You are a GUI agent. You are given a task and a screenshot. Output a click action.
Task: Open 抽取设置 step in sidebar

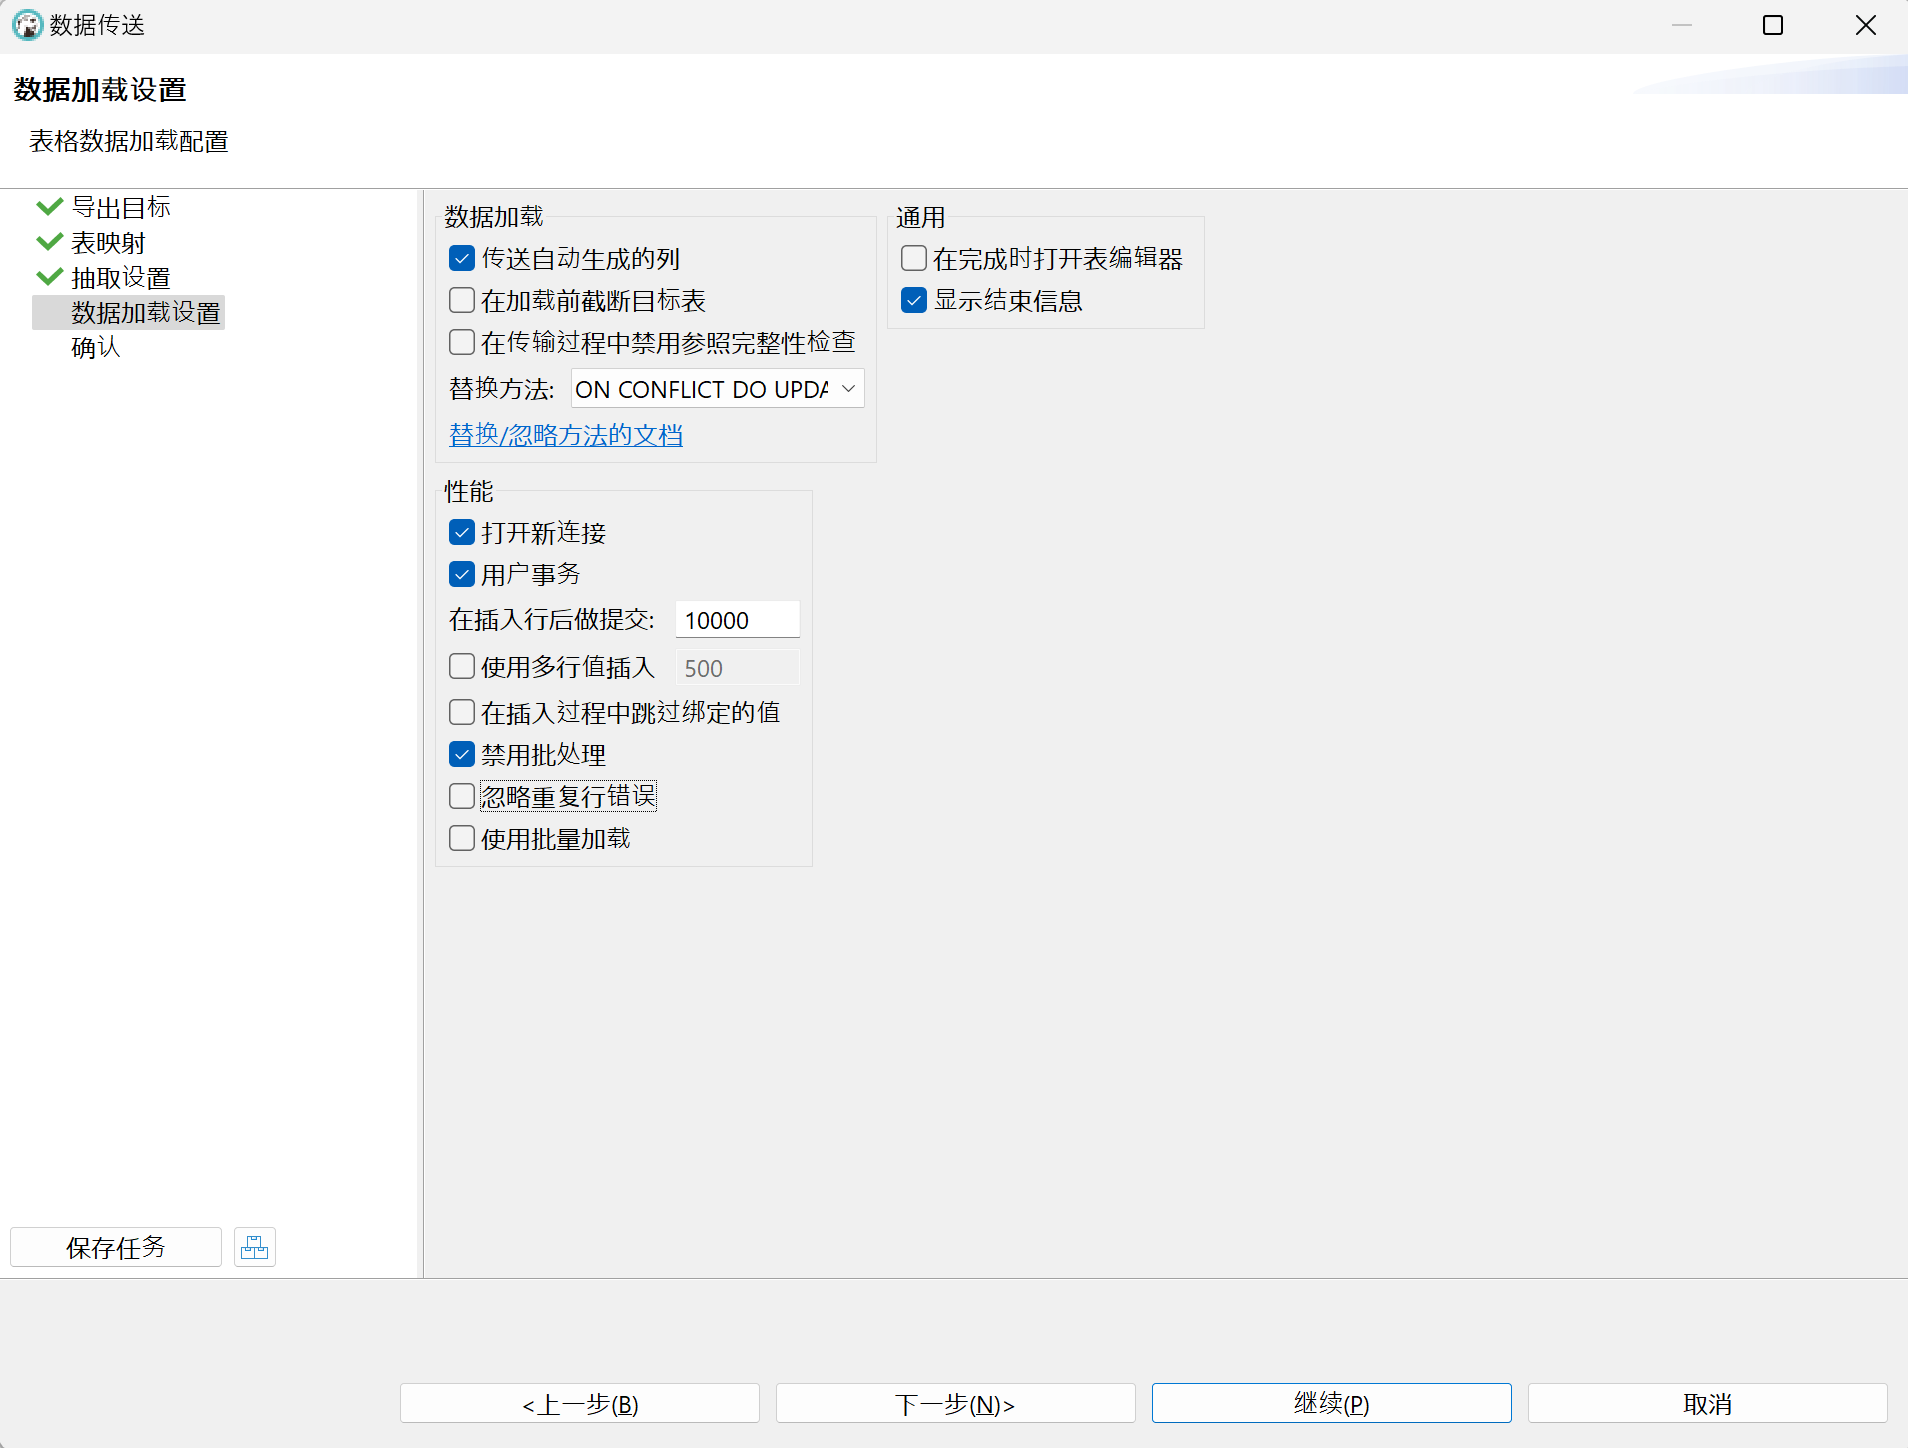point(121,278)
